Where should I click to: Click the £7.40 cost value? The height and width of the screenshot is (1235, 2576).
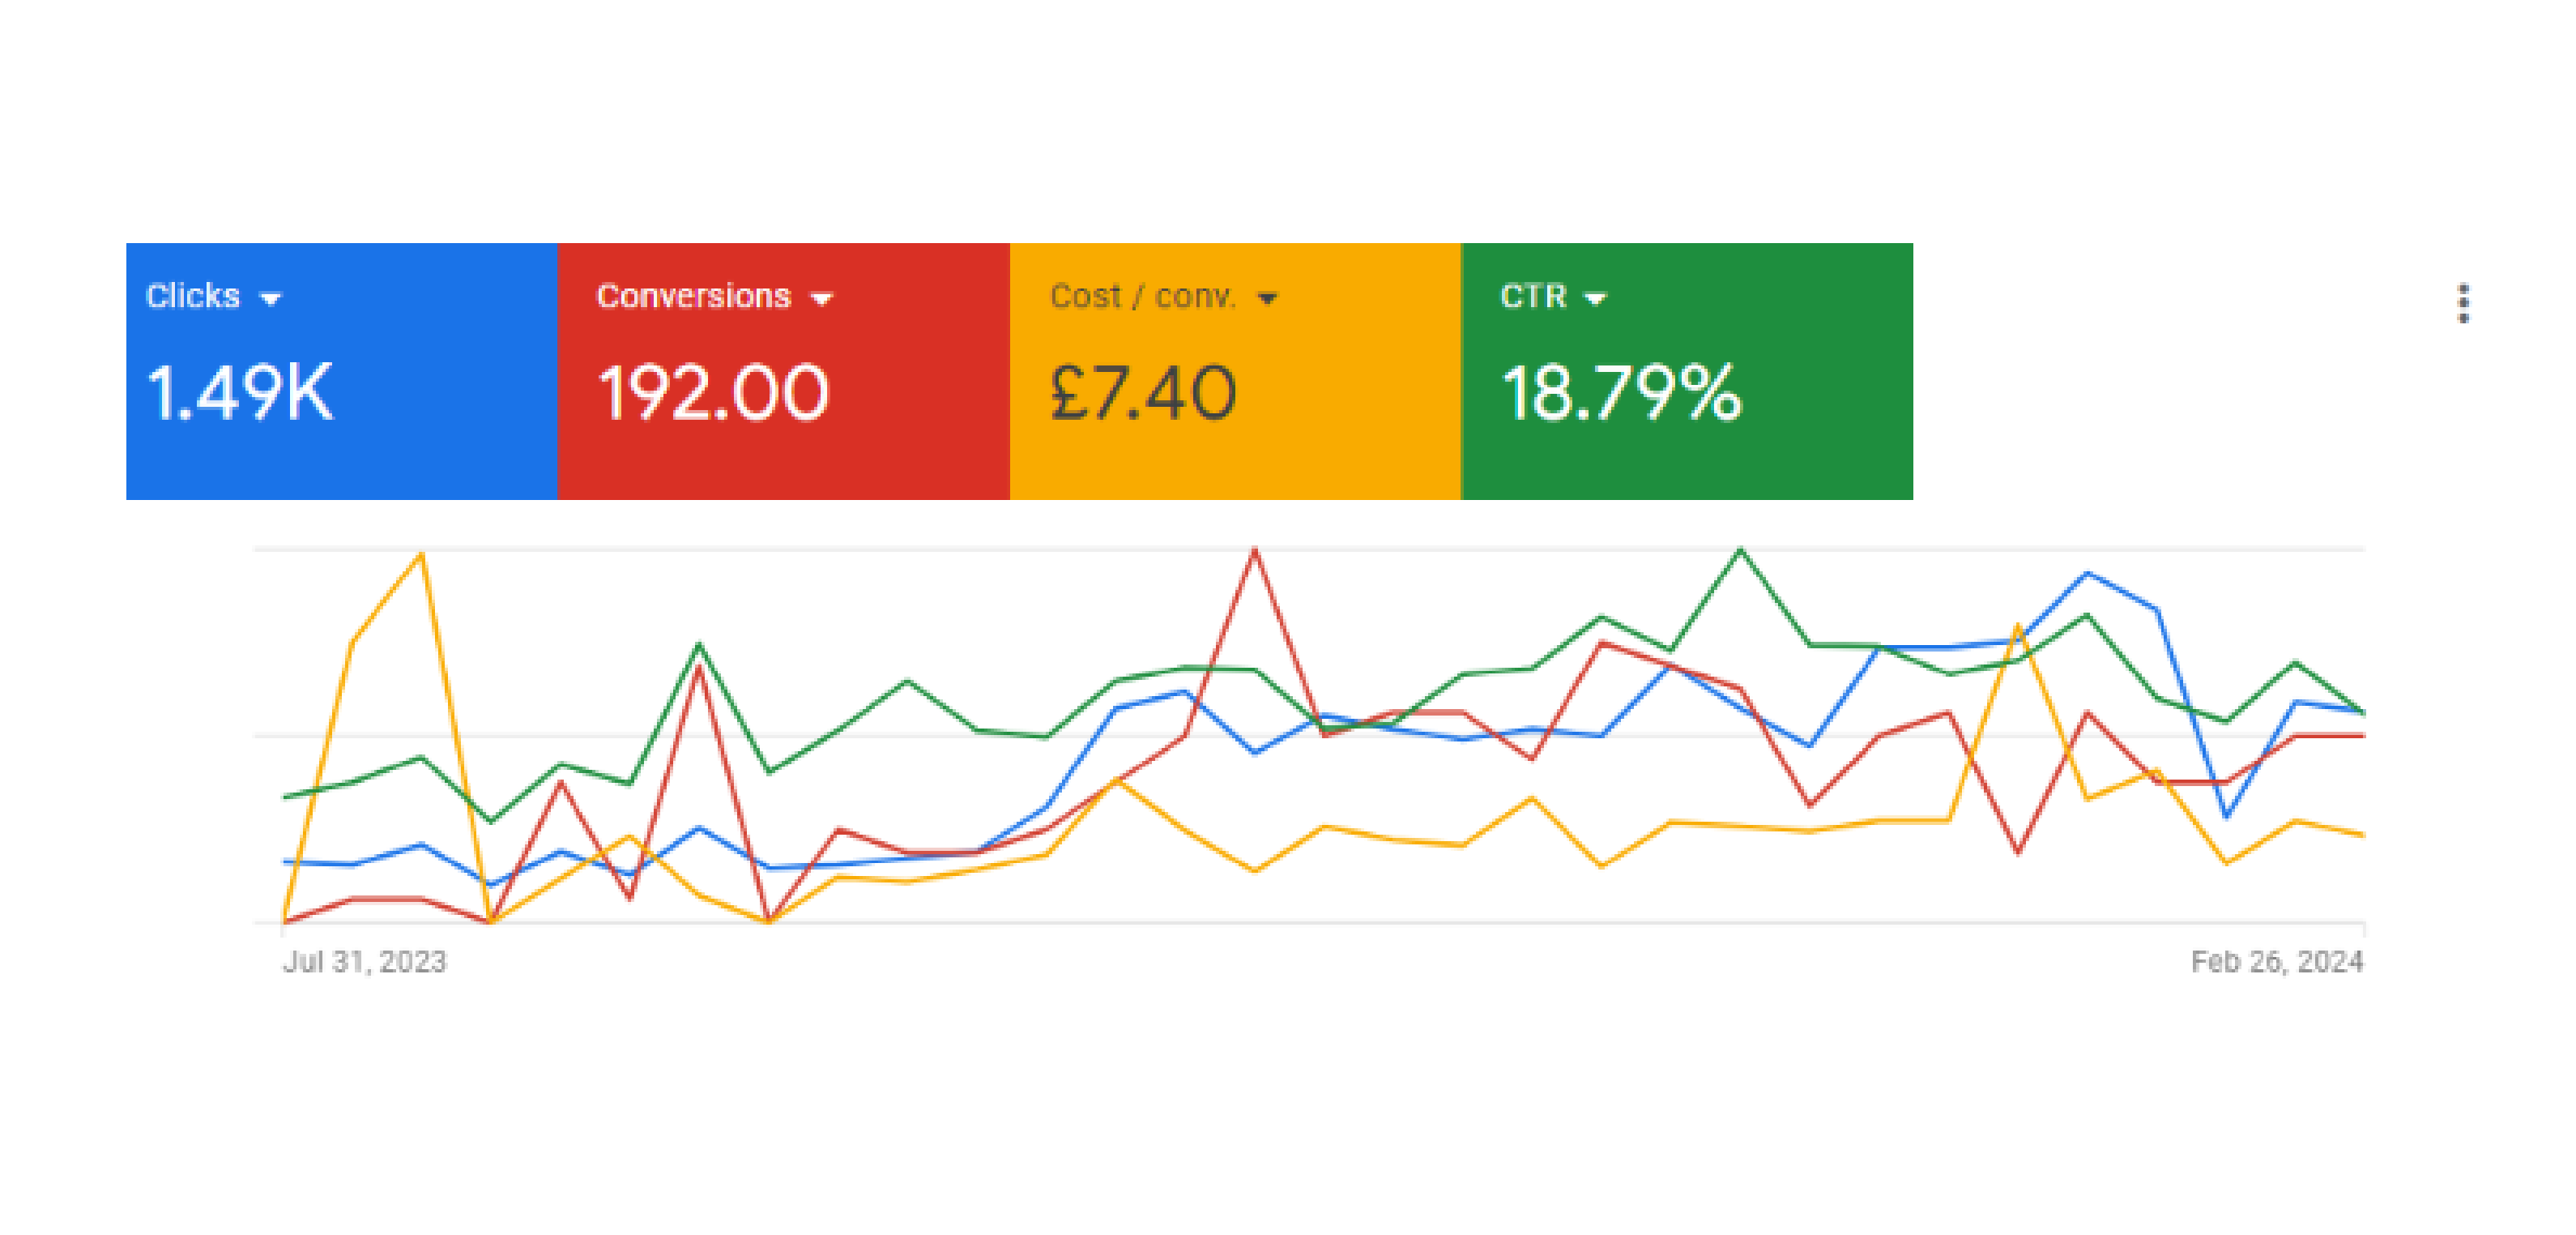tap(1143, 392)
